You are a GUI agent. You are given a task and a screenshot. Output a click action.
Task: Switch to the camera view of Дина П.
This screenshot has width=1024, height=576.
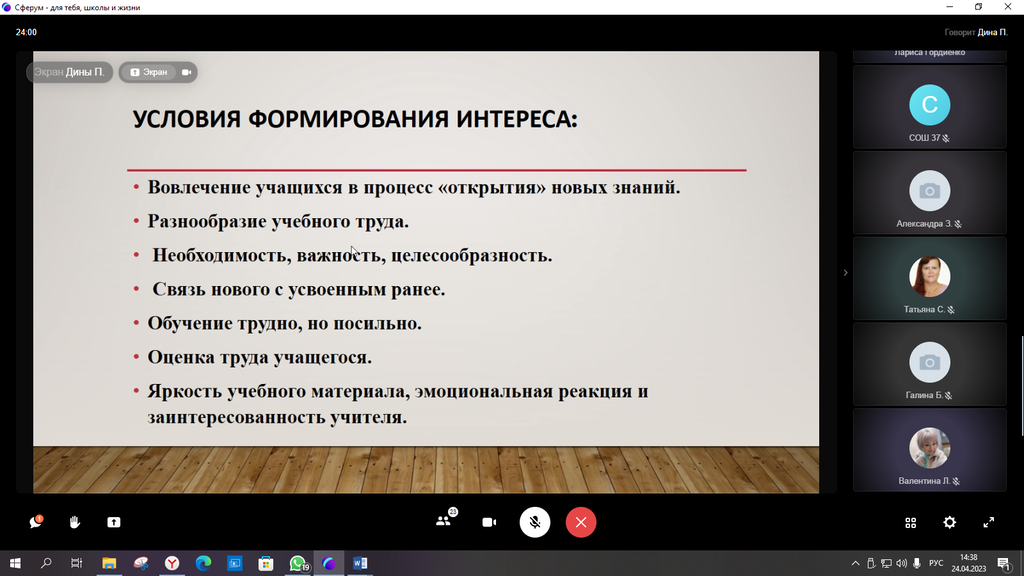coord(187,72)
